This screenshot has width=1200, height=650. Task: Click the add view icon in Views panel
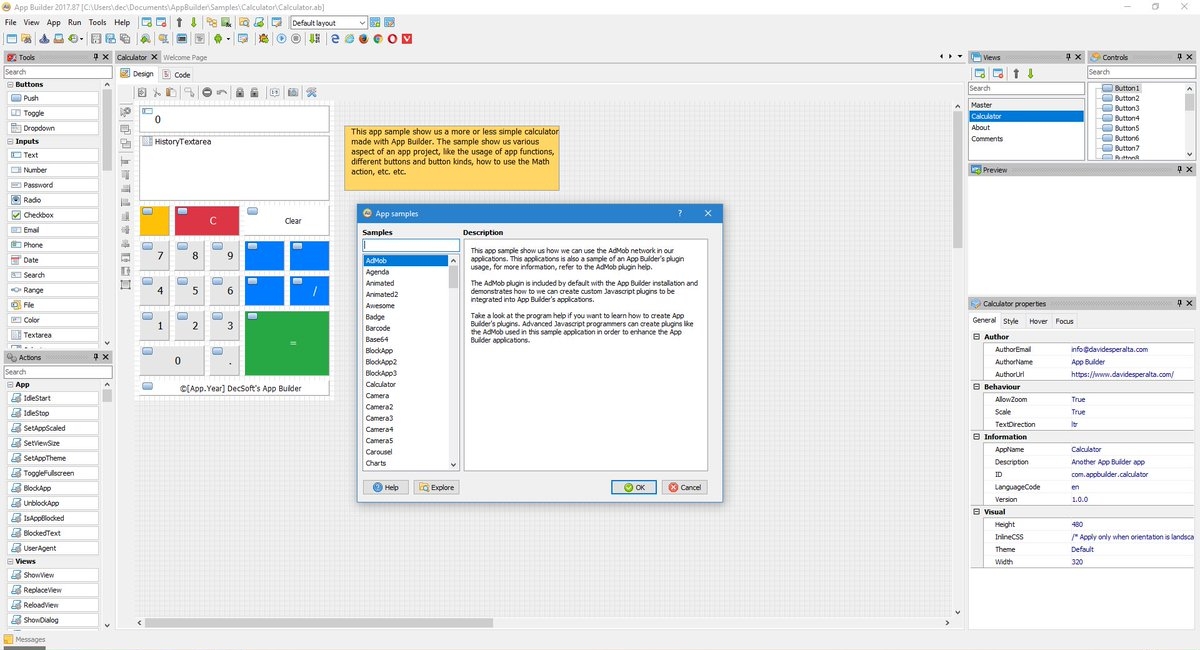pyautogui.click(x=981, y=73)
